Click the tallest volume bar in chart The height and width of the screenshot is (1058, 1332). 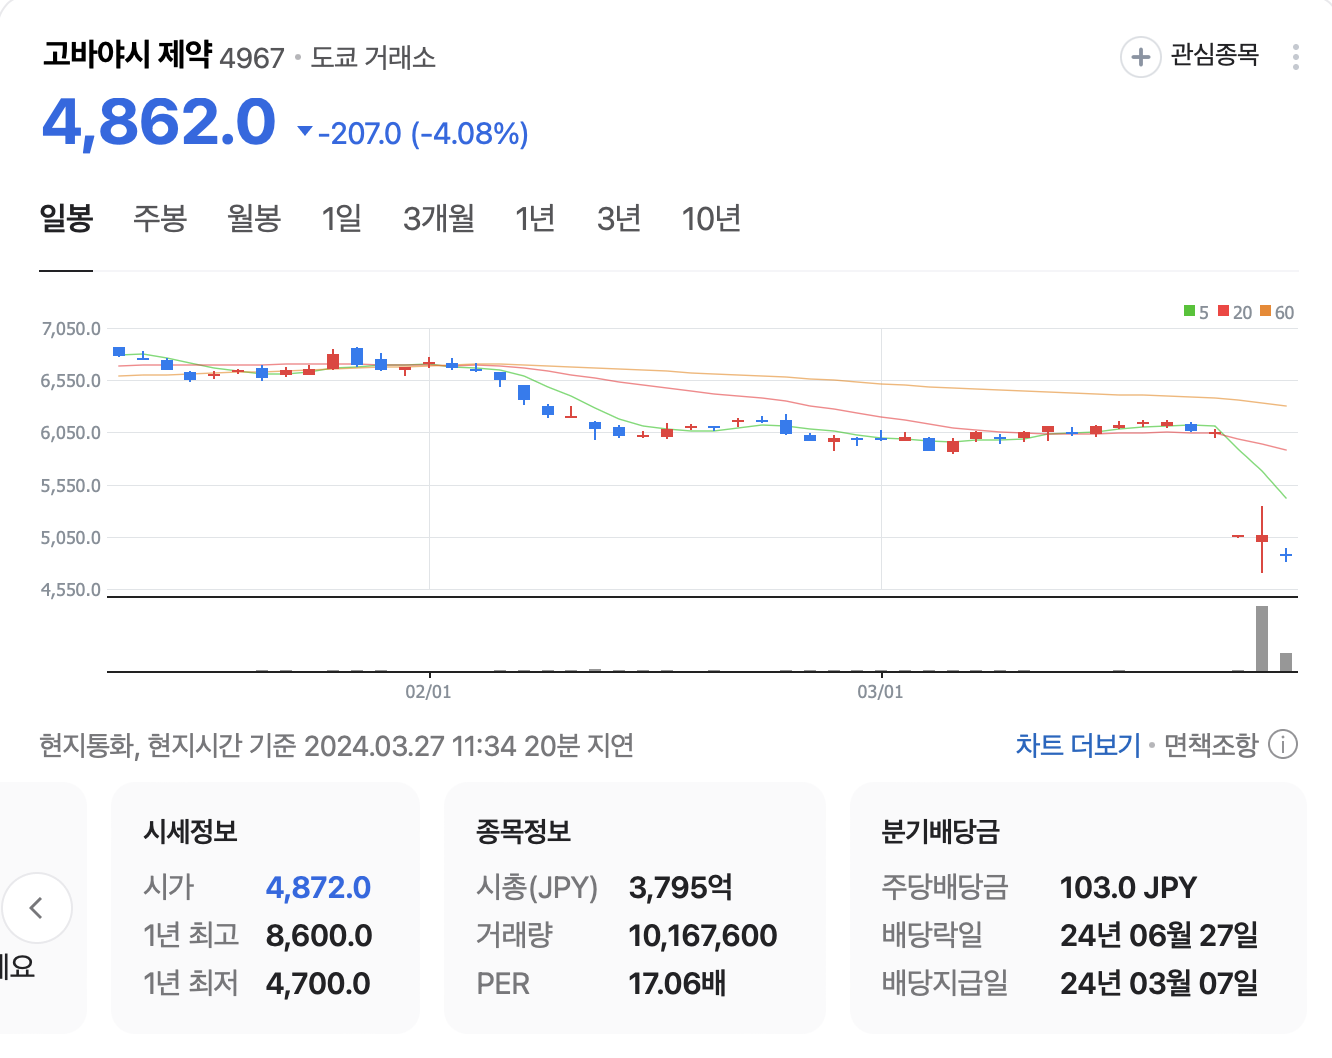(1262, 638)
